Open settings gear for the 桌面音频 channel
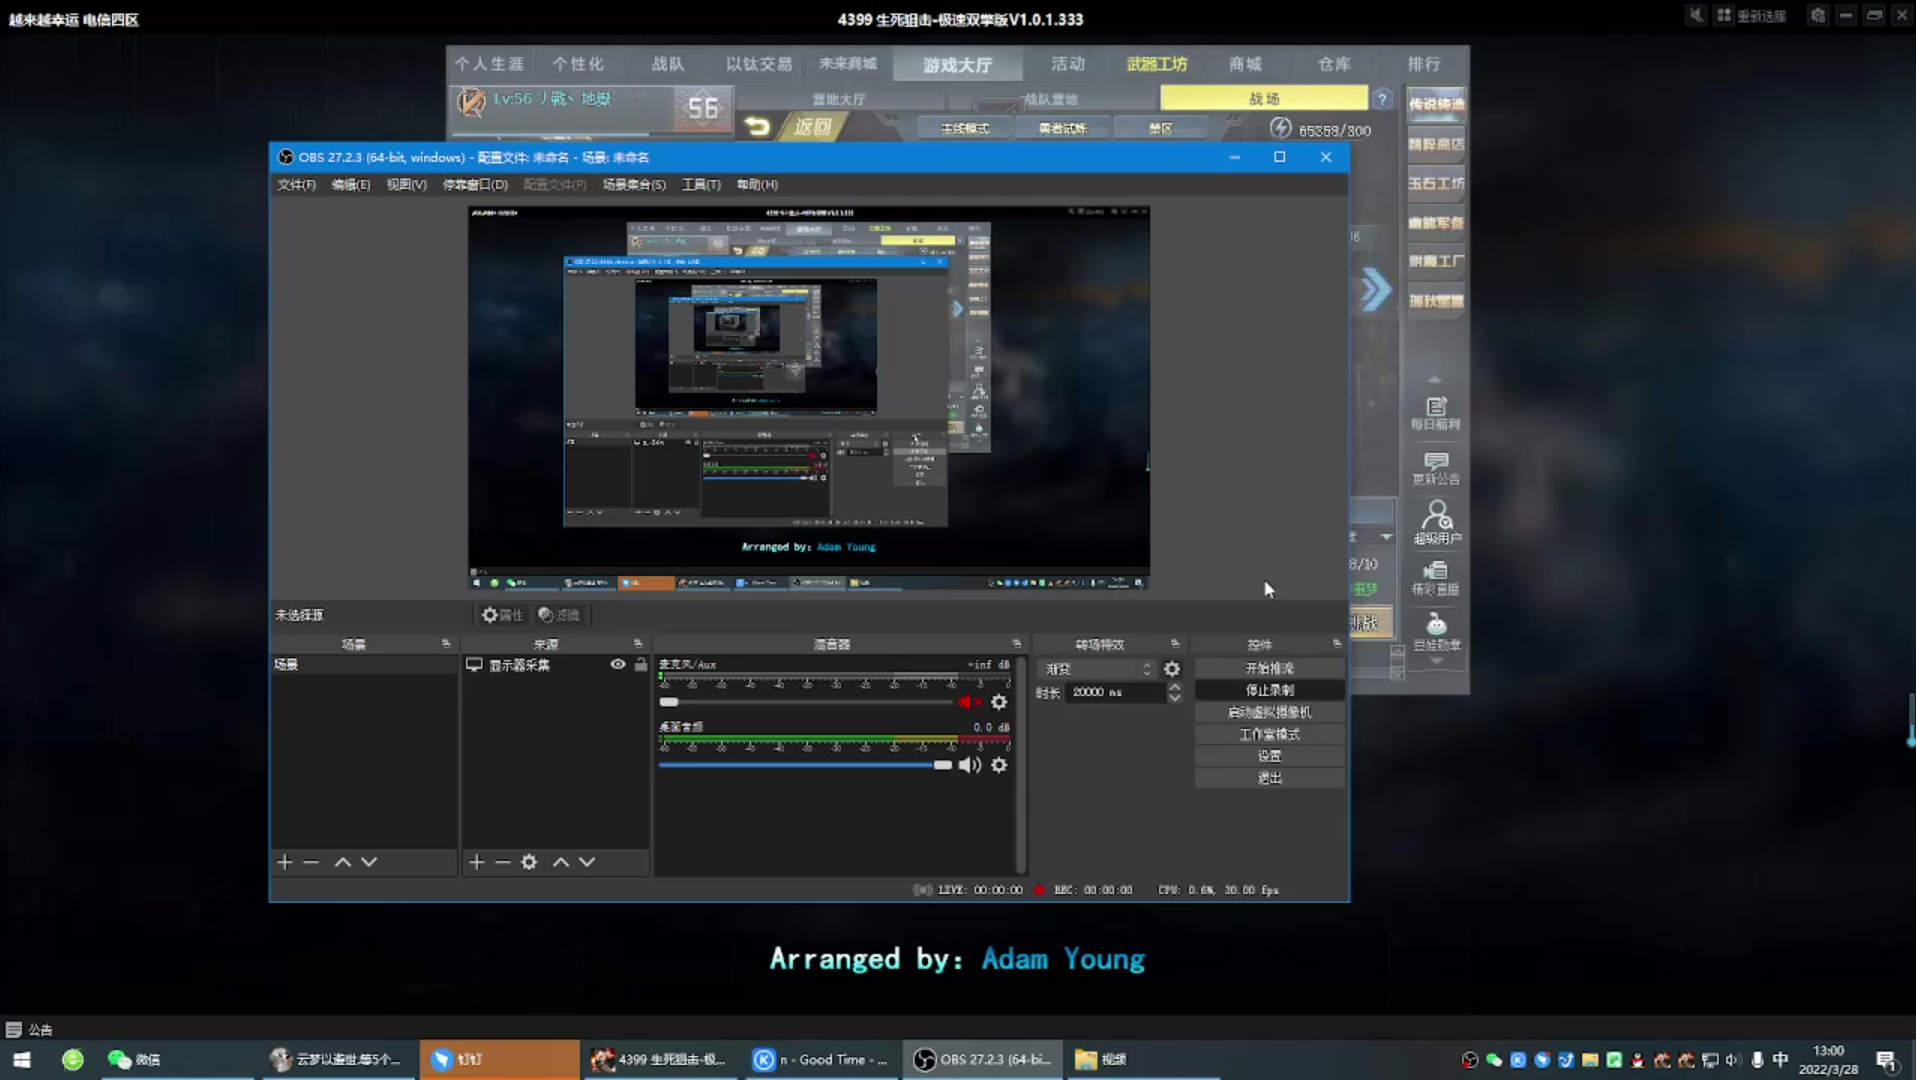Image resolution: width=1916 pixels, height=1080 pixels. click(999, 765)
